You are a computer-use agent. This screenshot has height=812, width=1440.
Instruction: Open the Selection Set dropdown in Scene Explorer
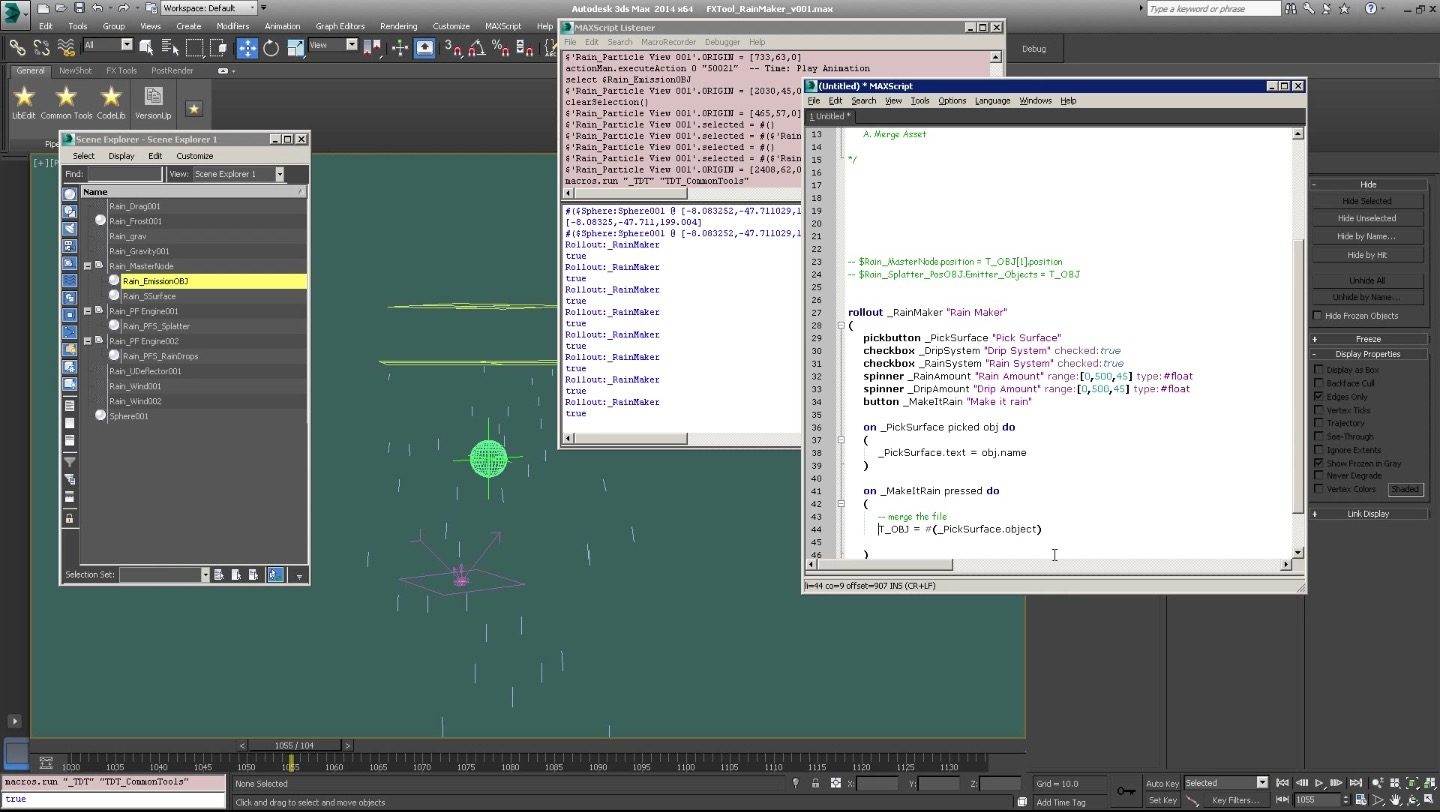[164, 575]
